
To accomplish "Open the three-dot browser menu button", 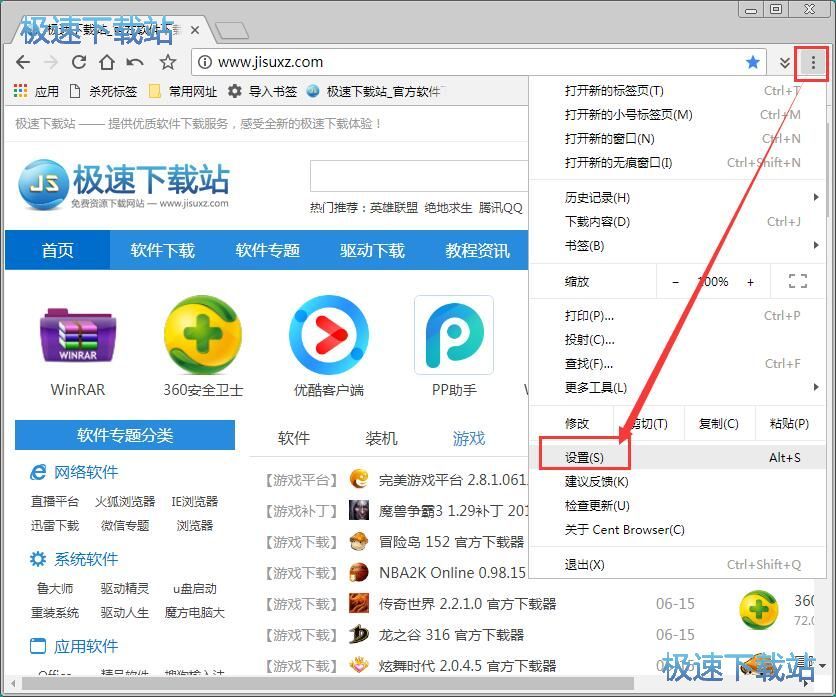I will pos(813,63).
